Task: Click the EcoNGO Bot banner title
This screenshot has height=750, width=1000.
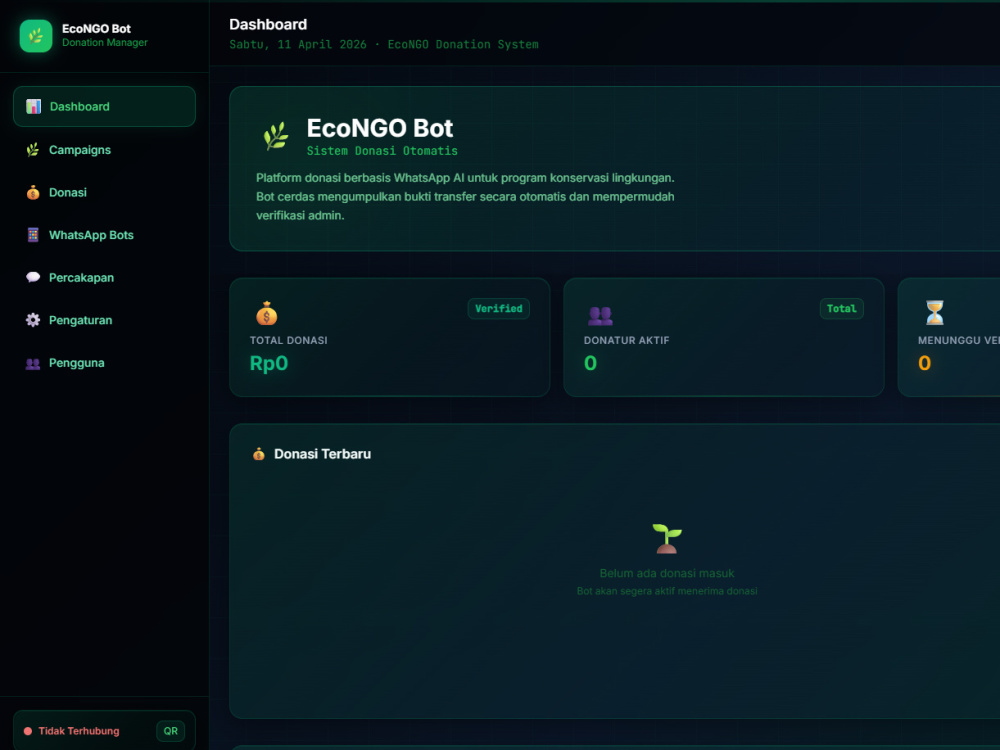Action: tap(379, 128)
